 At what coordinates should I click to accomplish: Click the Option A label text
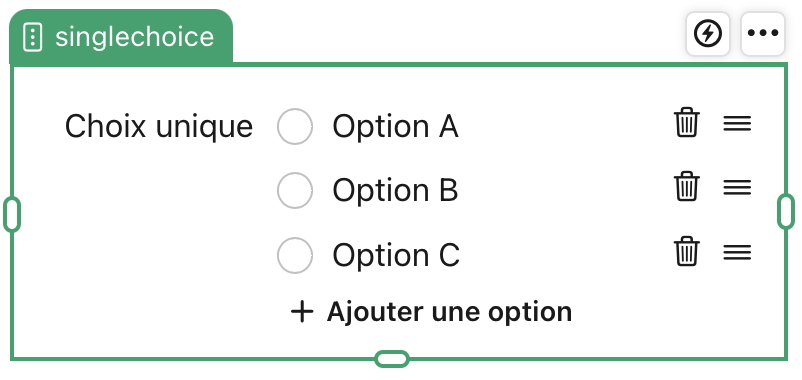(x=395, y=126)
